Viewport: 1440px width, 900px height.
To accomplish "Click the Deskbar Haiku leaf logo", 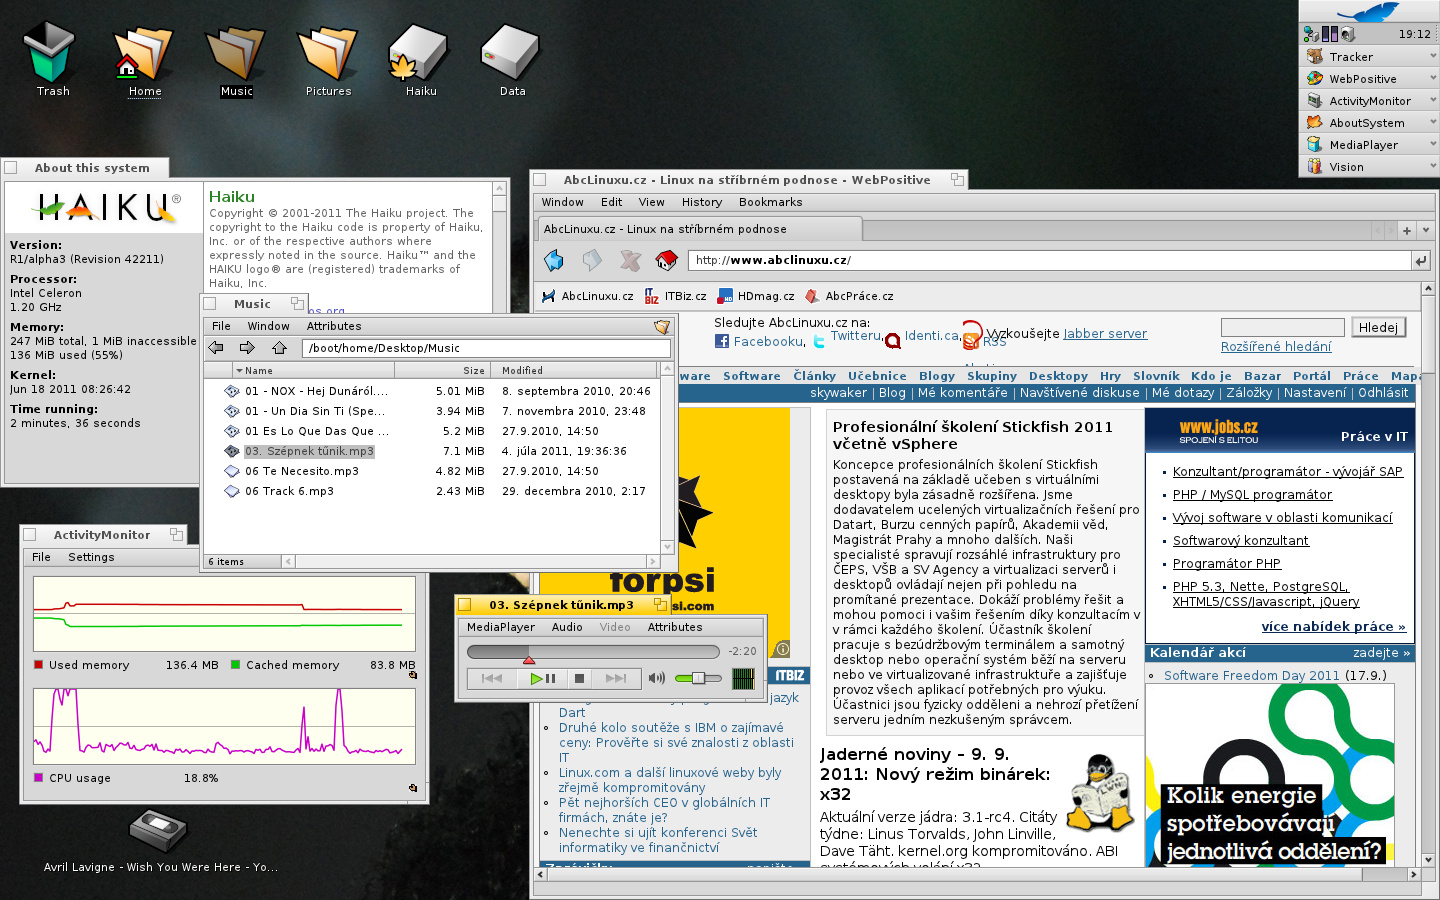I will tap(1369, 11).
